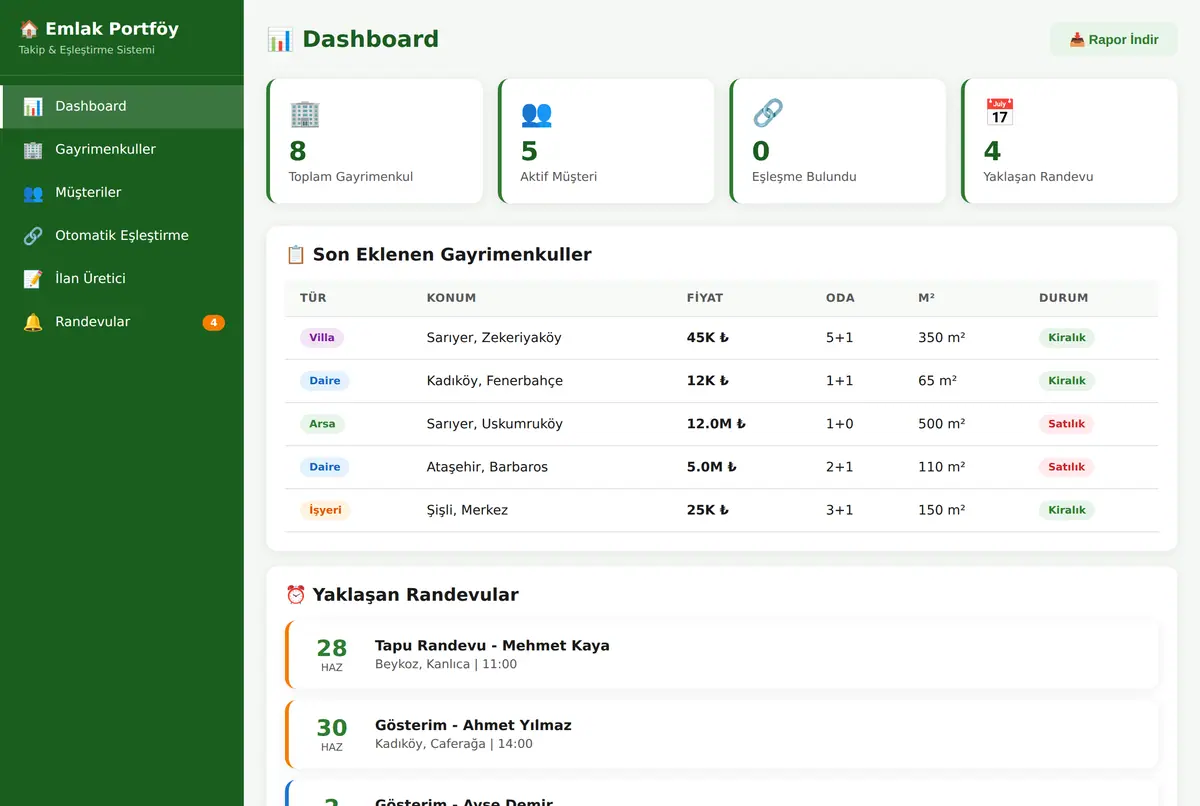Select the Sarıyer, Uskumruköy row location

495,424
